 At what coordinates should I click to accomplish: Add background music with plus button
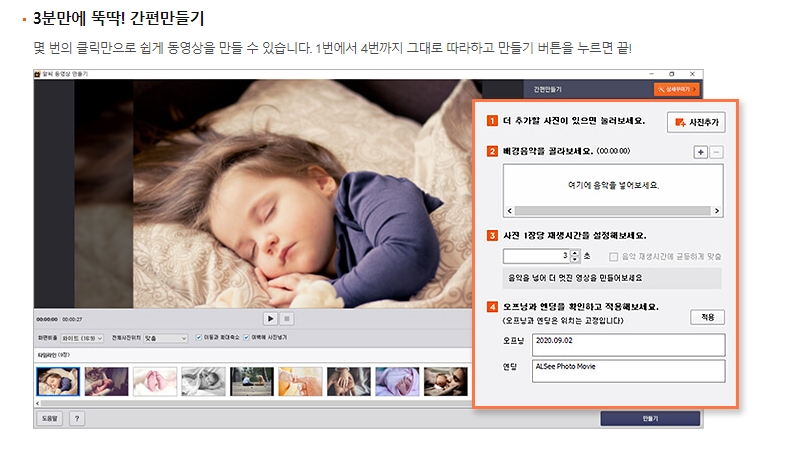pyautogui.click(x=700, y=152)
